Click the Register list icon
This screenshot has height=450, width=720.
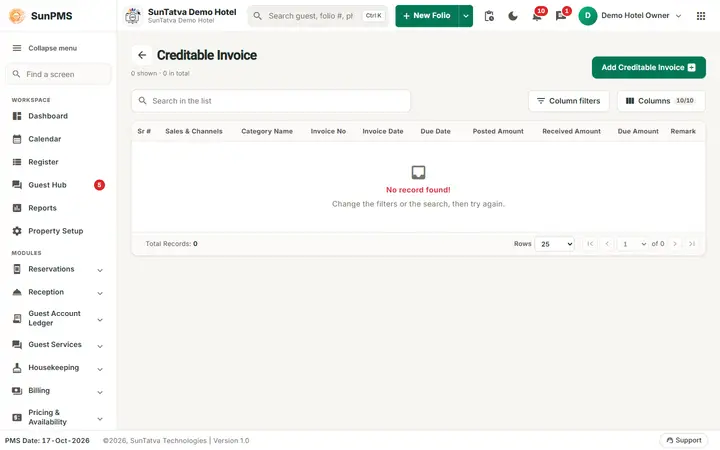(17, 162)
